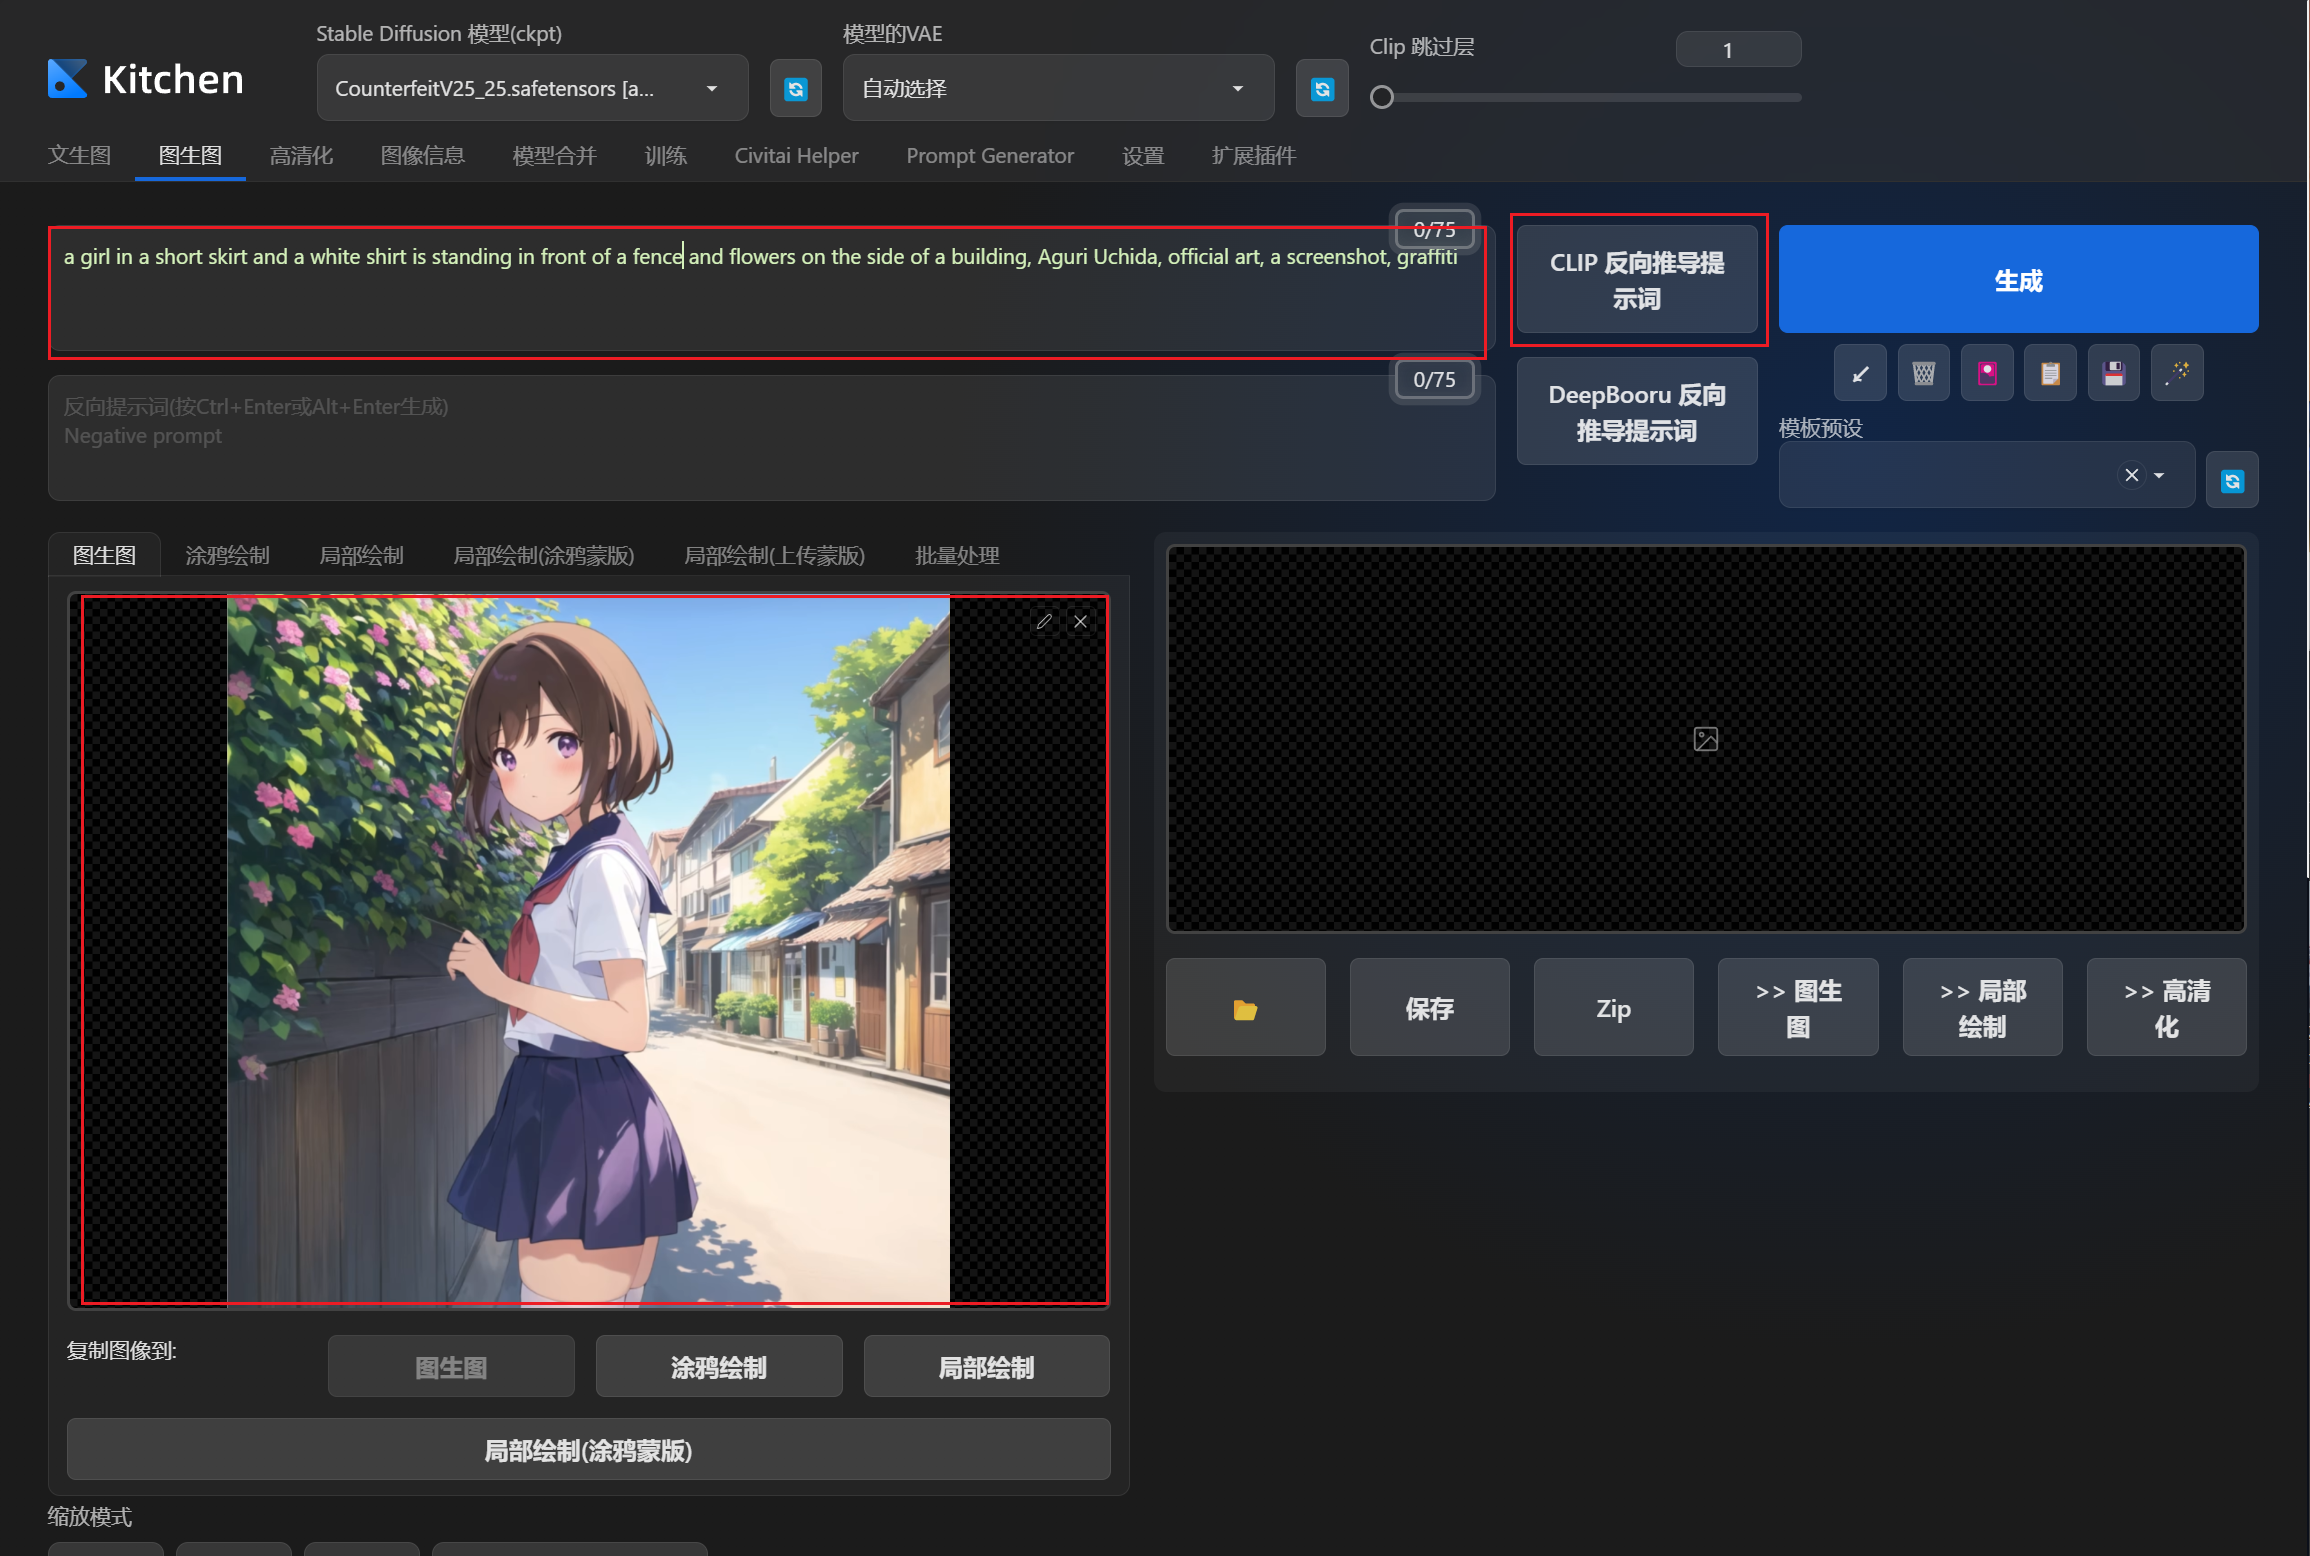Viewport: 2310px width, 1556px height.
Task: Refresh the 模板预设 template list
Action: click(x=2232, y=481)
